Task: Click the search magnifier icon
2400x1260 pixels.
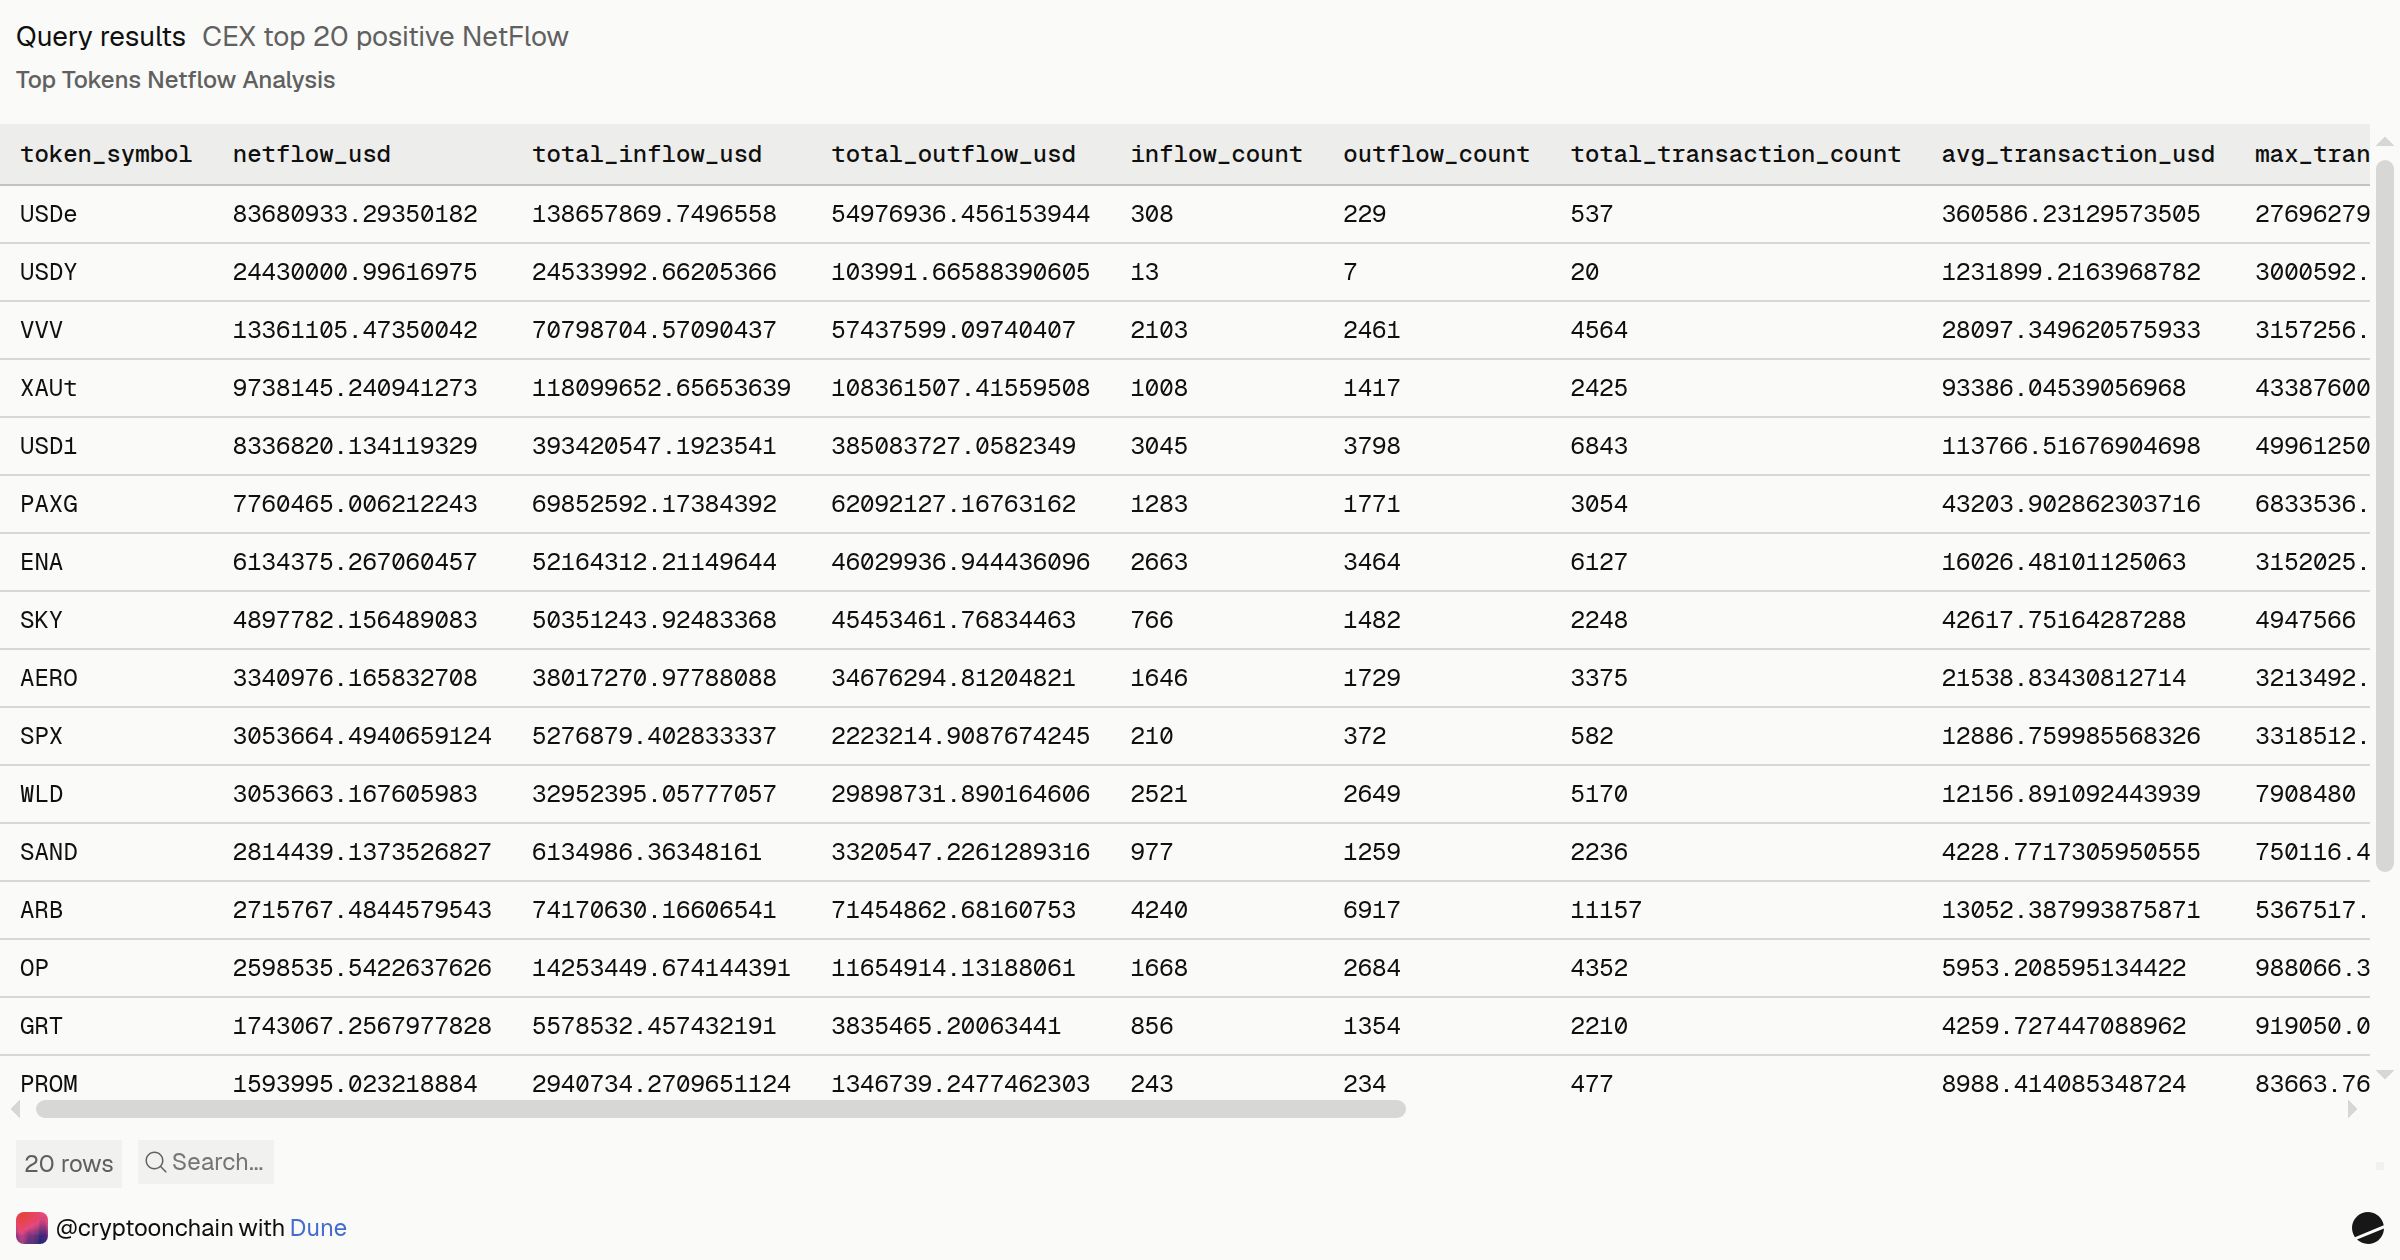Action: click(x=155, y=1162)
